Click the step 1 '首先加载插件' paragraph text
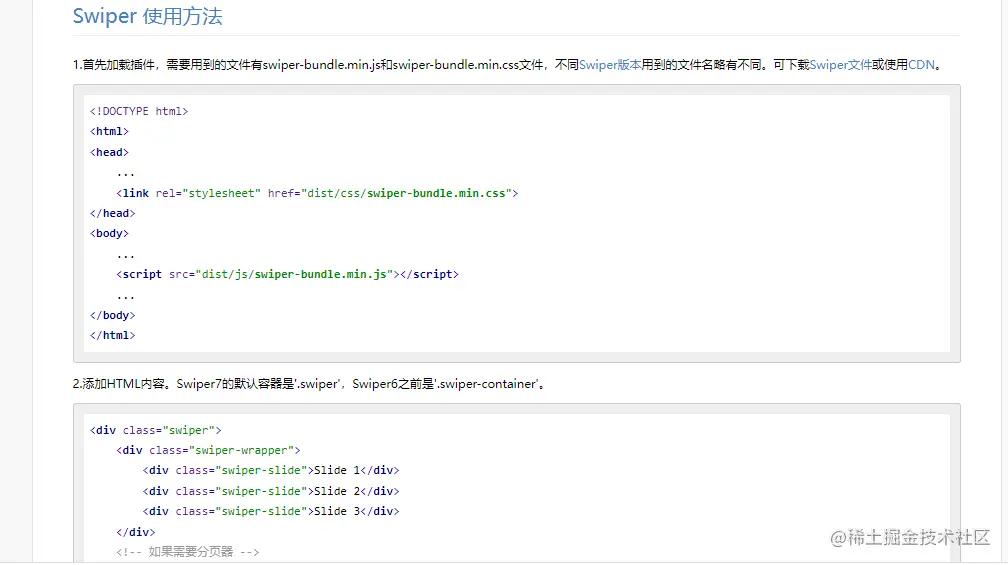1008x565 pixels. coord(508,65)
